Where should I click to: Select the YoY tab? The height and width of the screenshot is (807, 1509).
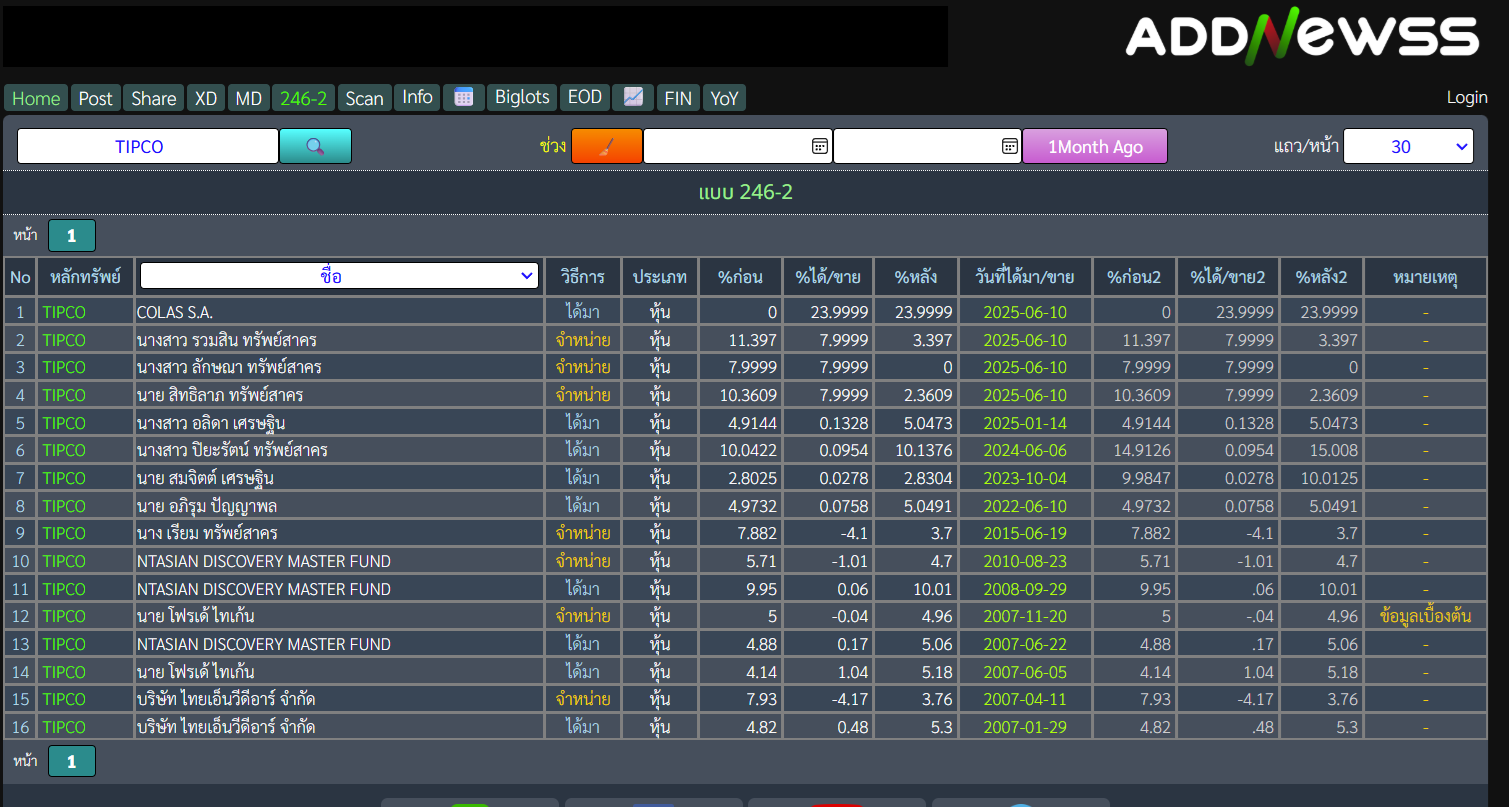coord(725,98)
